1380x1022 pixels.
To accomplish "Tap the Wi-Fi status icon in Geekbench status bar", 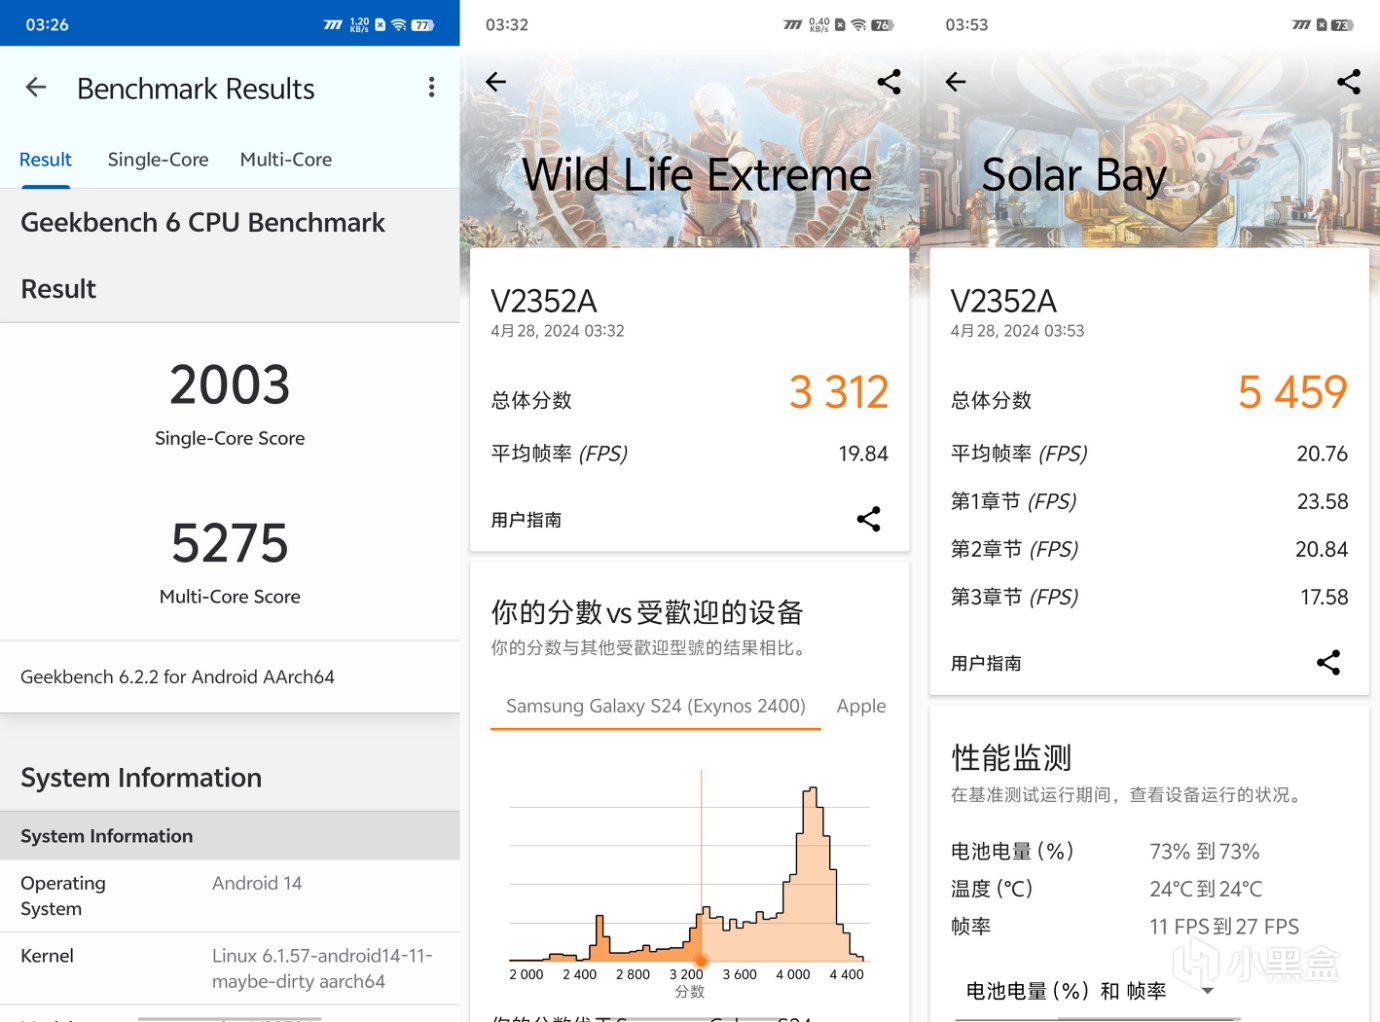I will pos(398,25).
